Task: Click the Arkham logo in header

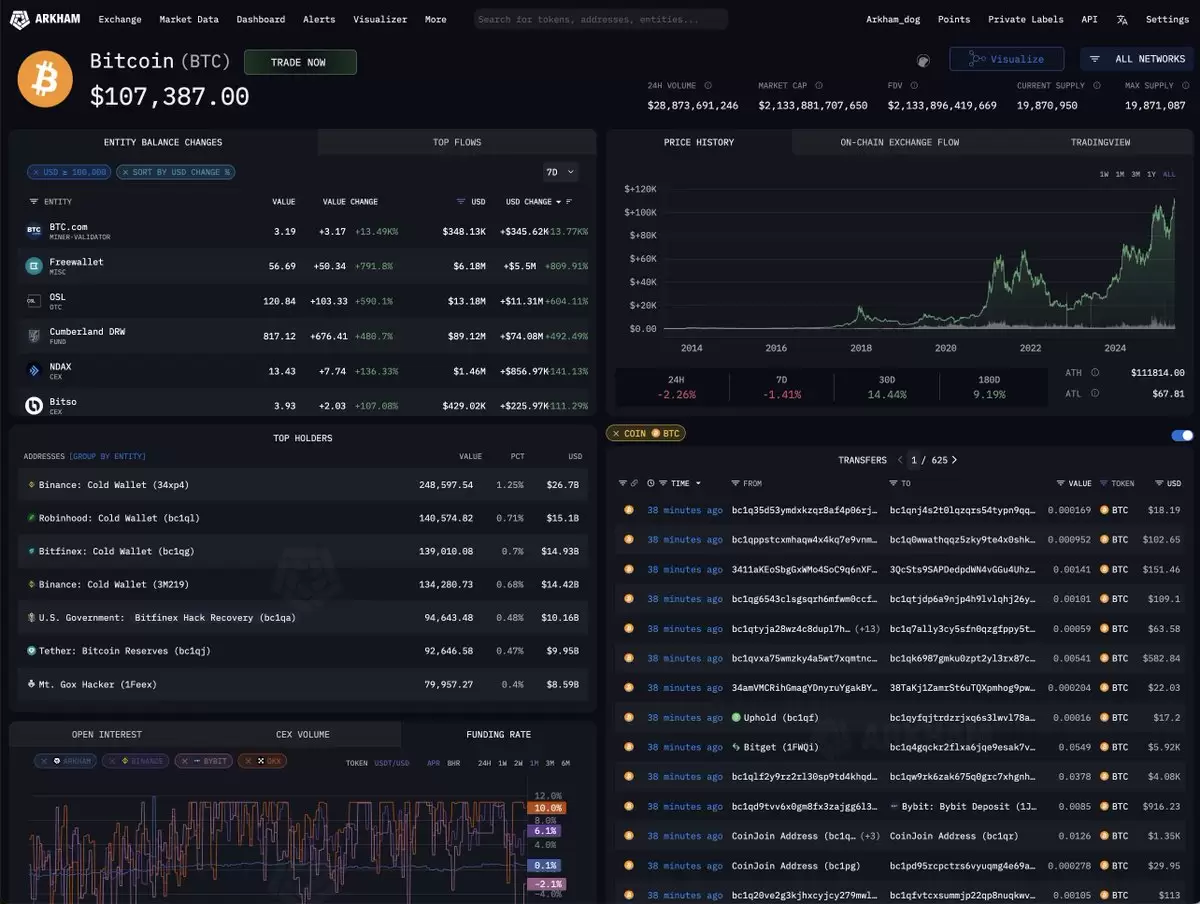Action: click(x=46, y=19)
